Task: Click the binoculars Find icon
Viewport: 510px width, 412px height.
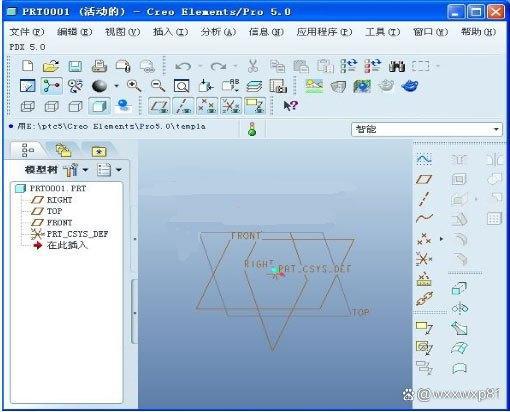Action: click(397, 66)
